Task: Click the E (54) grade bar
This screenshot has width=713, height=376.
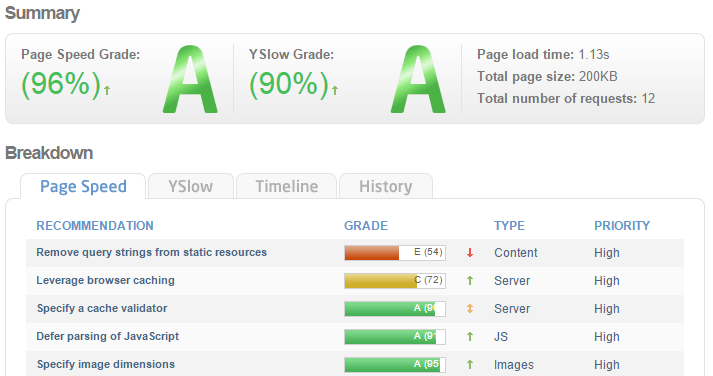Action: click(395, 253)
